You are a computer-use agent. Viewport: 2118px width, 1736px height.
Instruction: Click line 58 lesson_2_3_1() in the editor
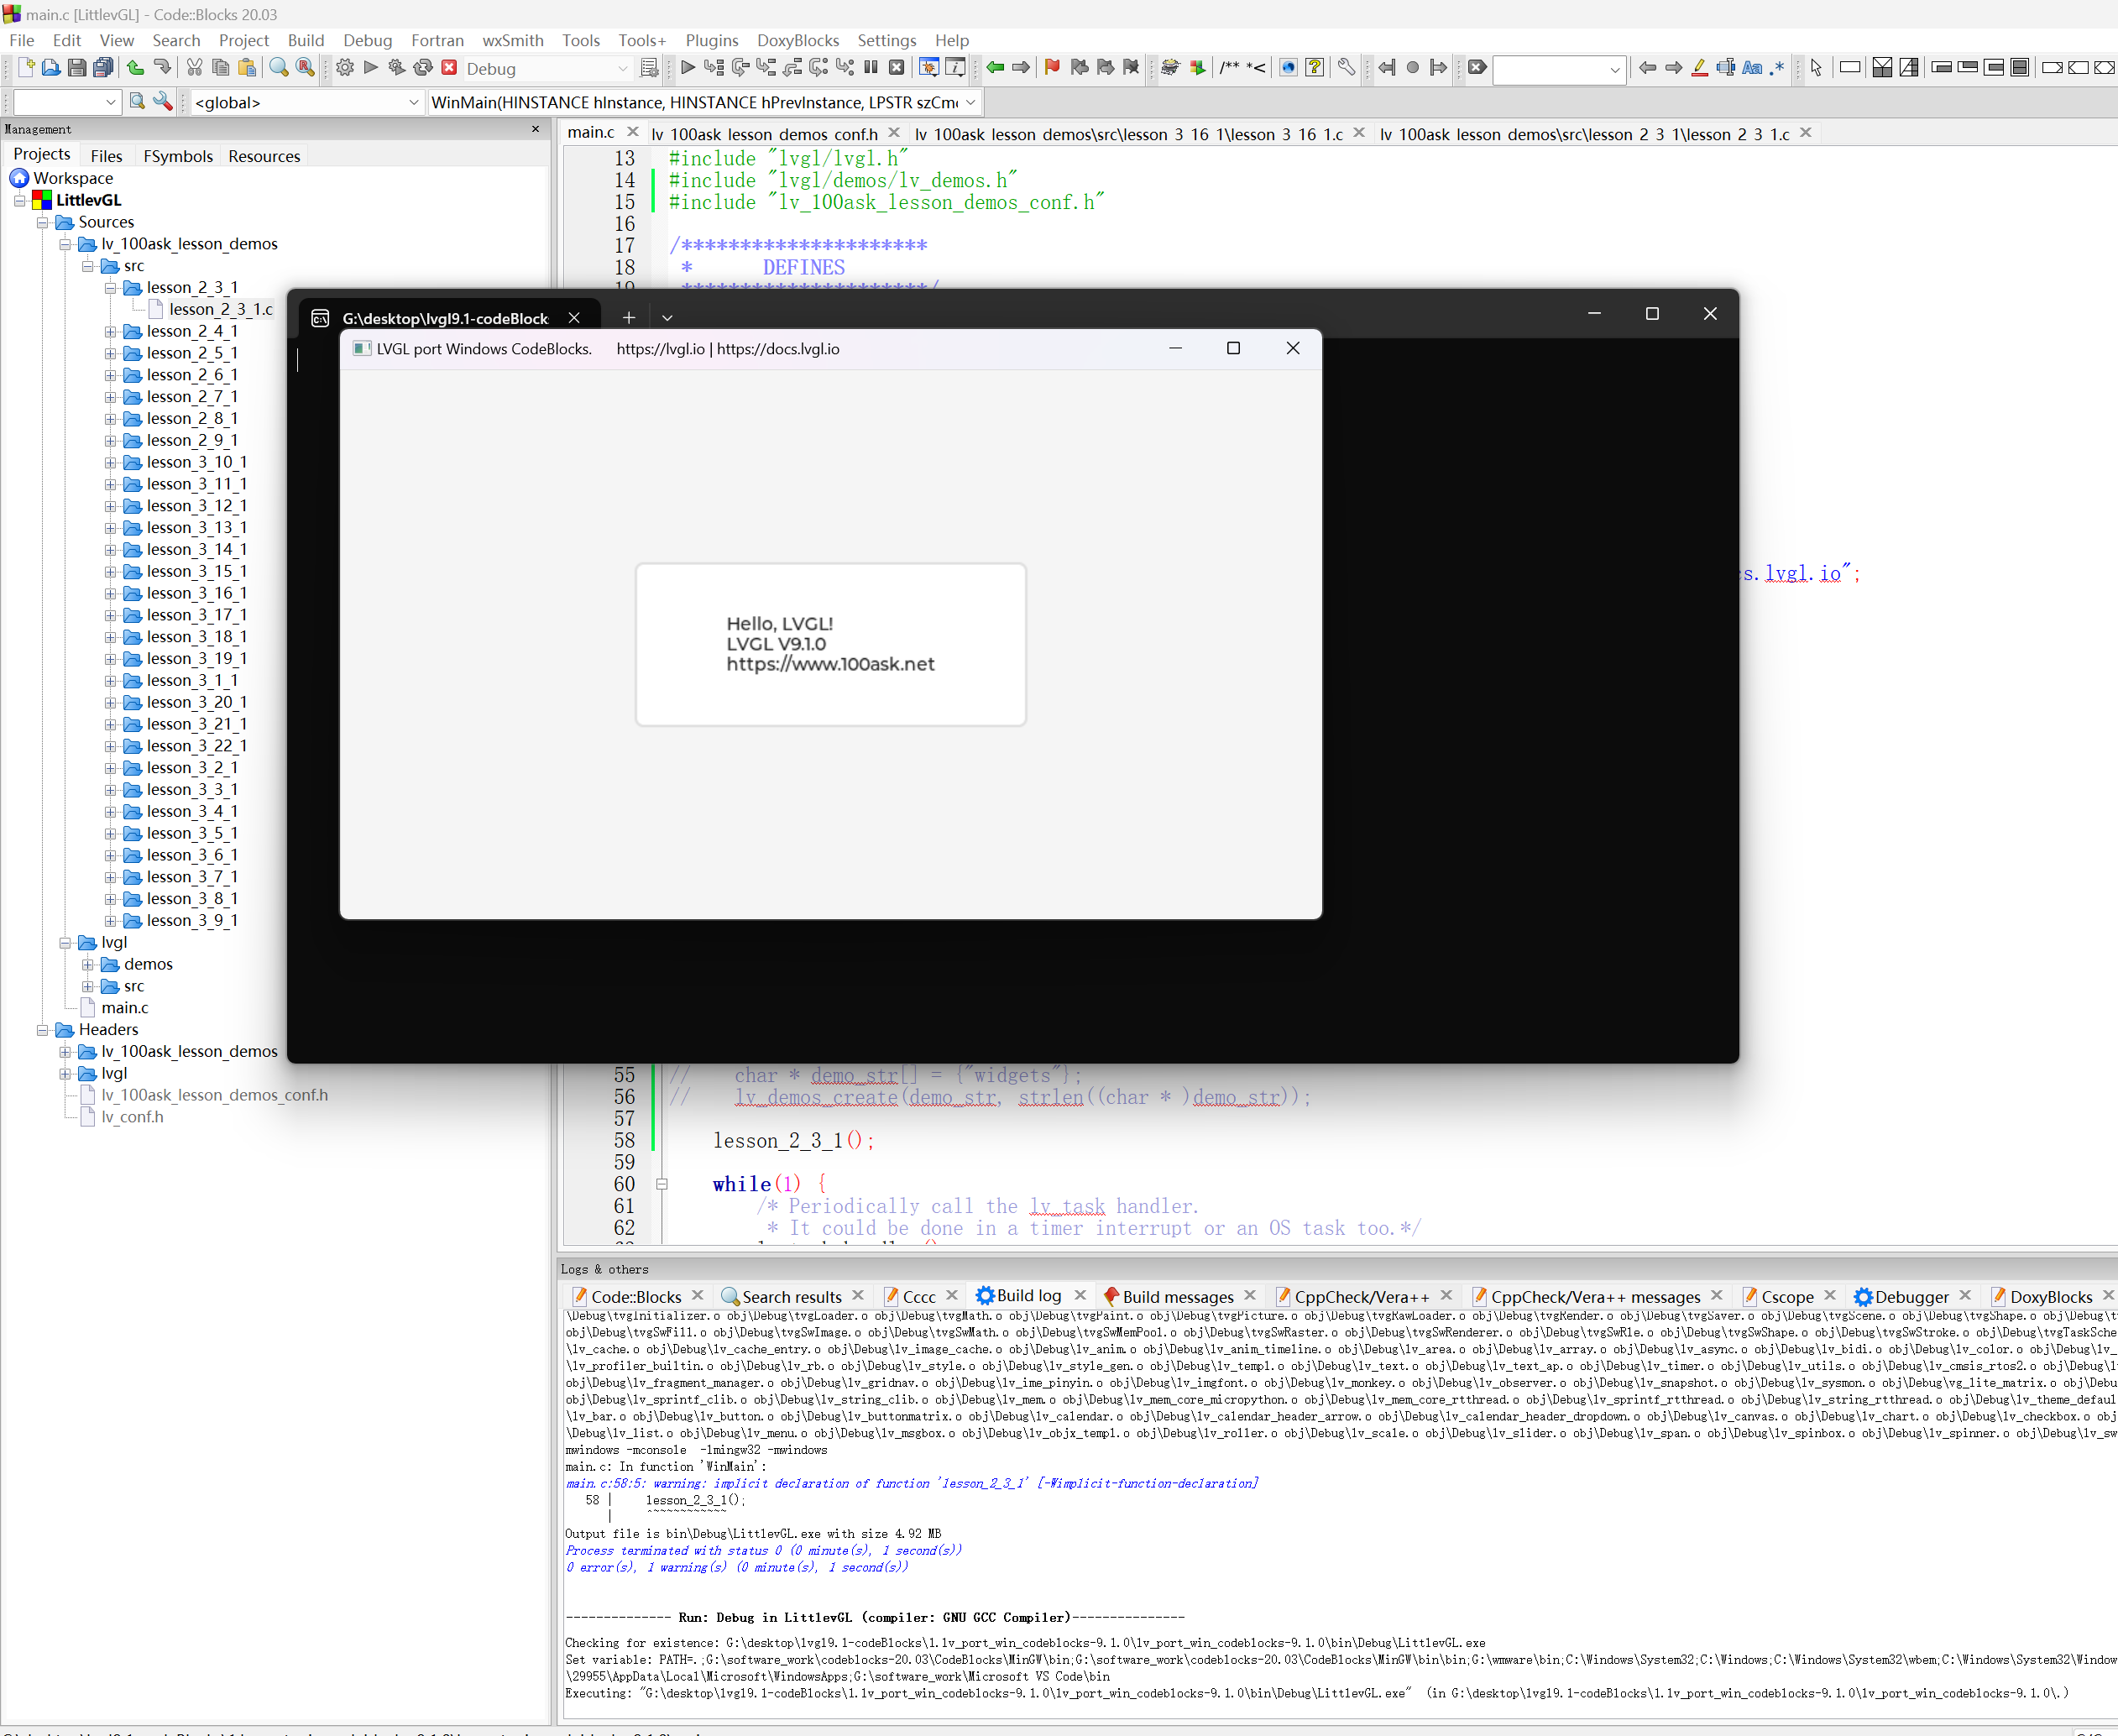click(794, 1141)
